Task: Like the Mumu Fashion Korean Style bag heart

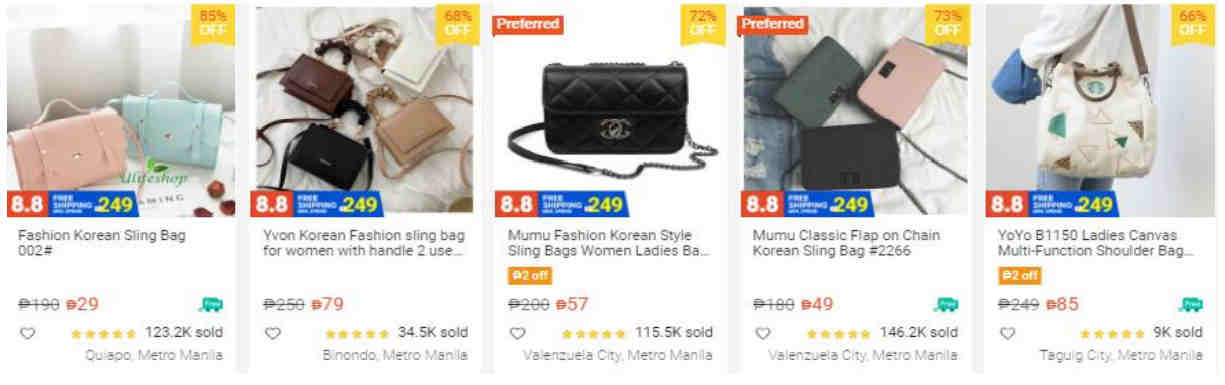Action: (517, 333)
